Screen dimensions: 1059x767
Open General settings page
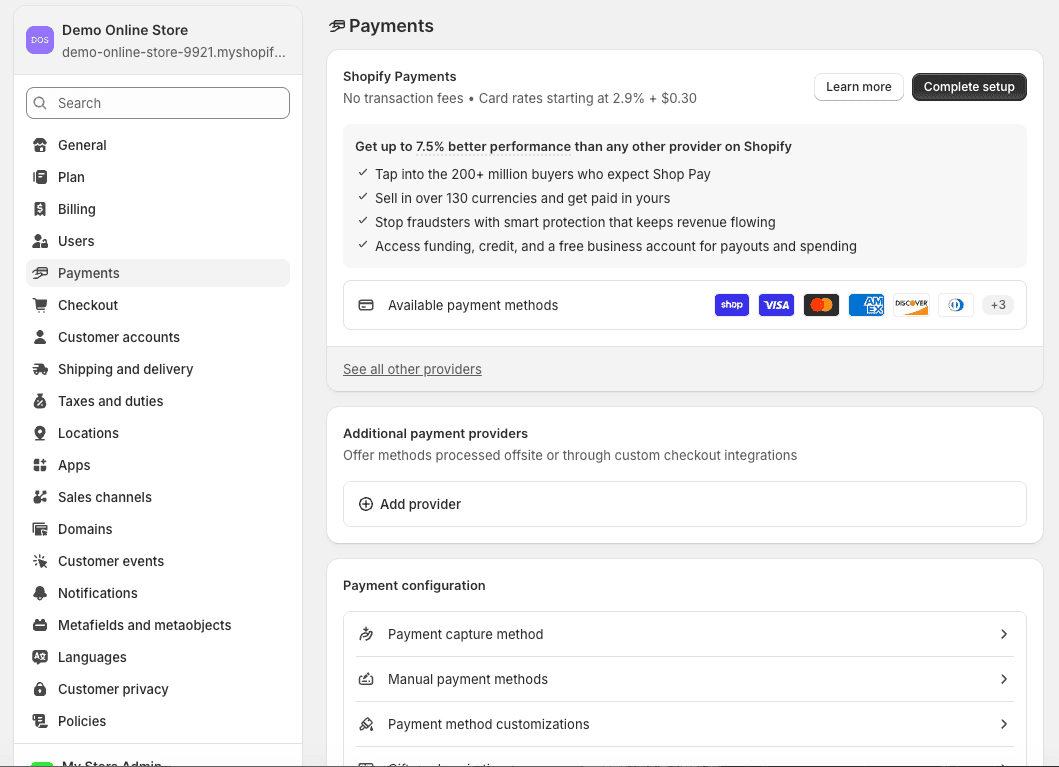[158, 145]
